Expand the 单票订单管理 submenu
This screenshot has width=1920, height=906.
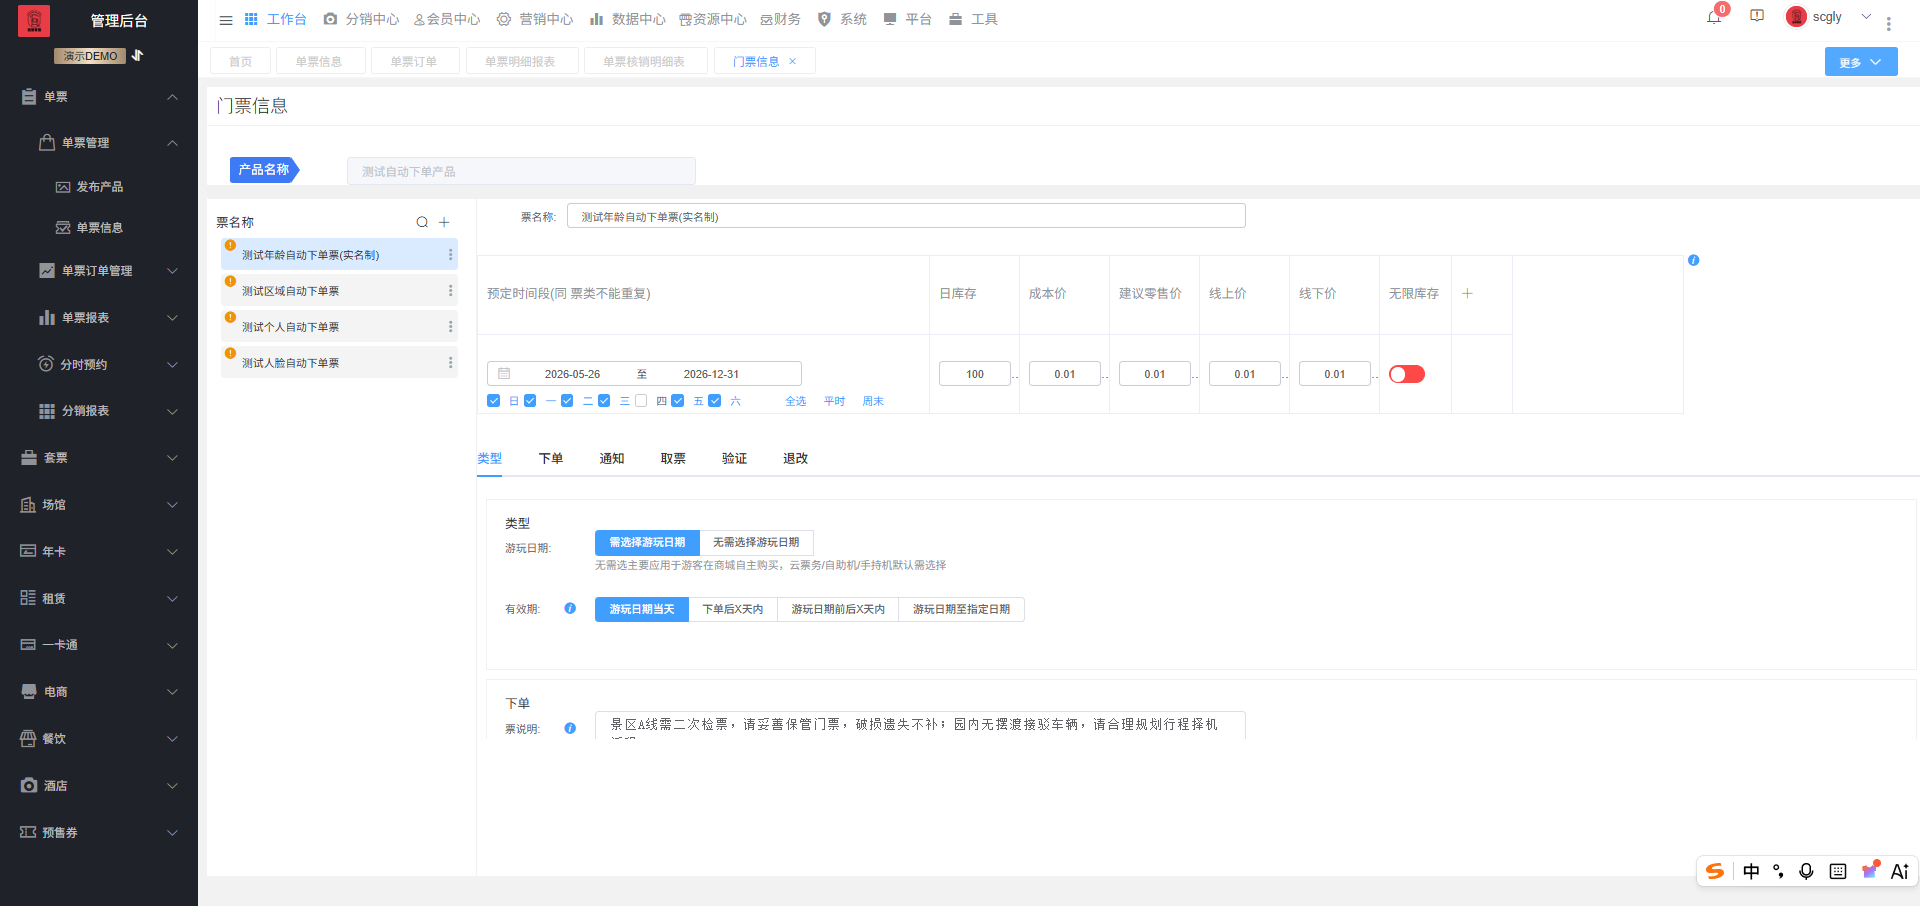(x=99, y=270)
